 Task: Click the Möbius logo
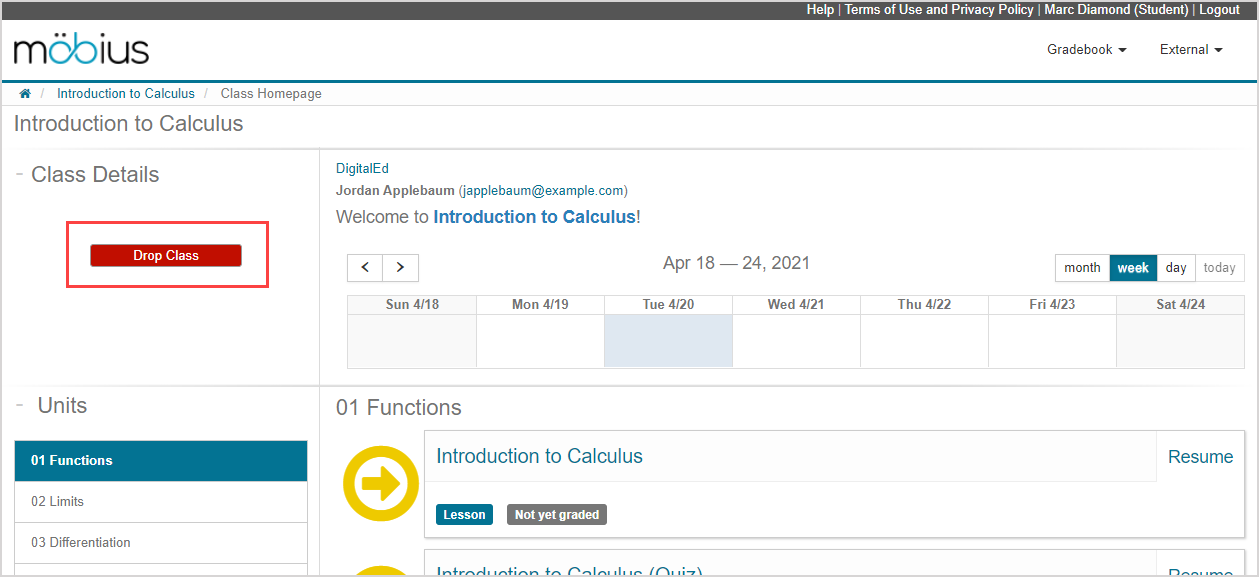click(x=81, y=50)
